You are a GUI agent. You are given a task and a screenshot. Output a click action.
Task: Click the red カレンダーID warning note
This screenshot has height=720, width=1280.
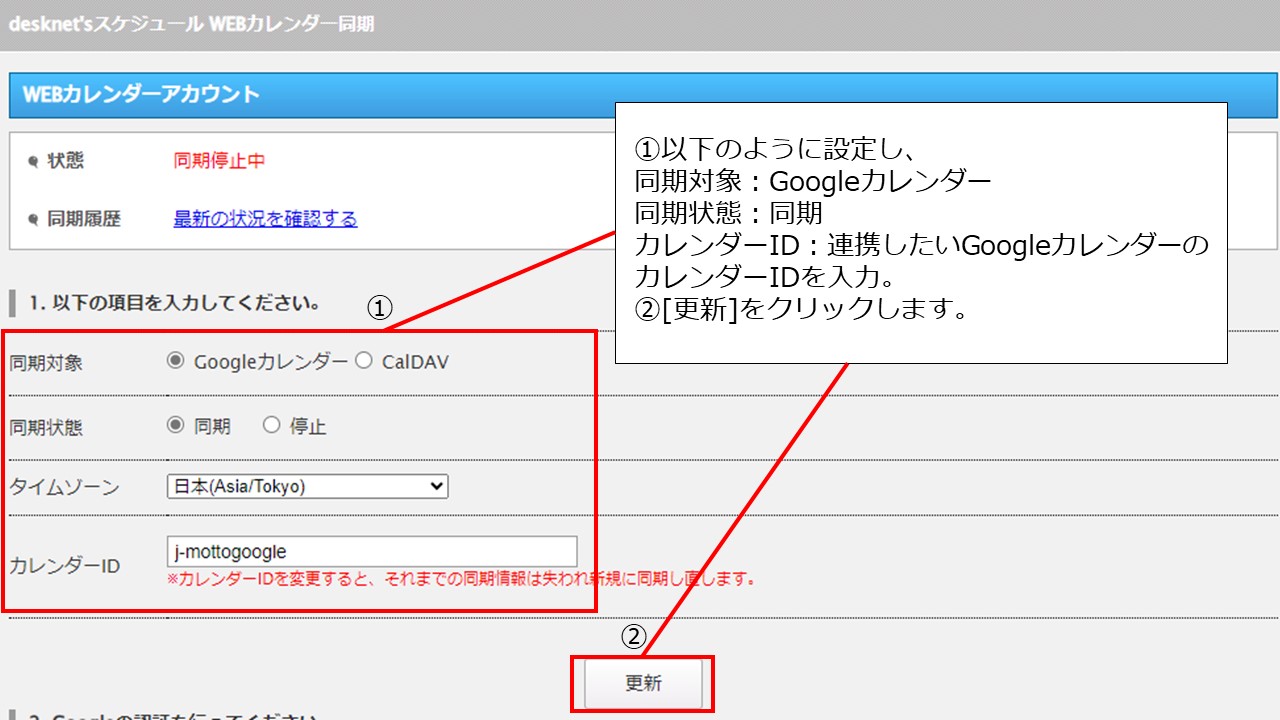click(461, 579)
